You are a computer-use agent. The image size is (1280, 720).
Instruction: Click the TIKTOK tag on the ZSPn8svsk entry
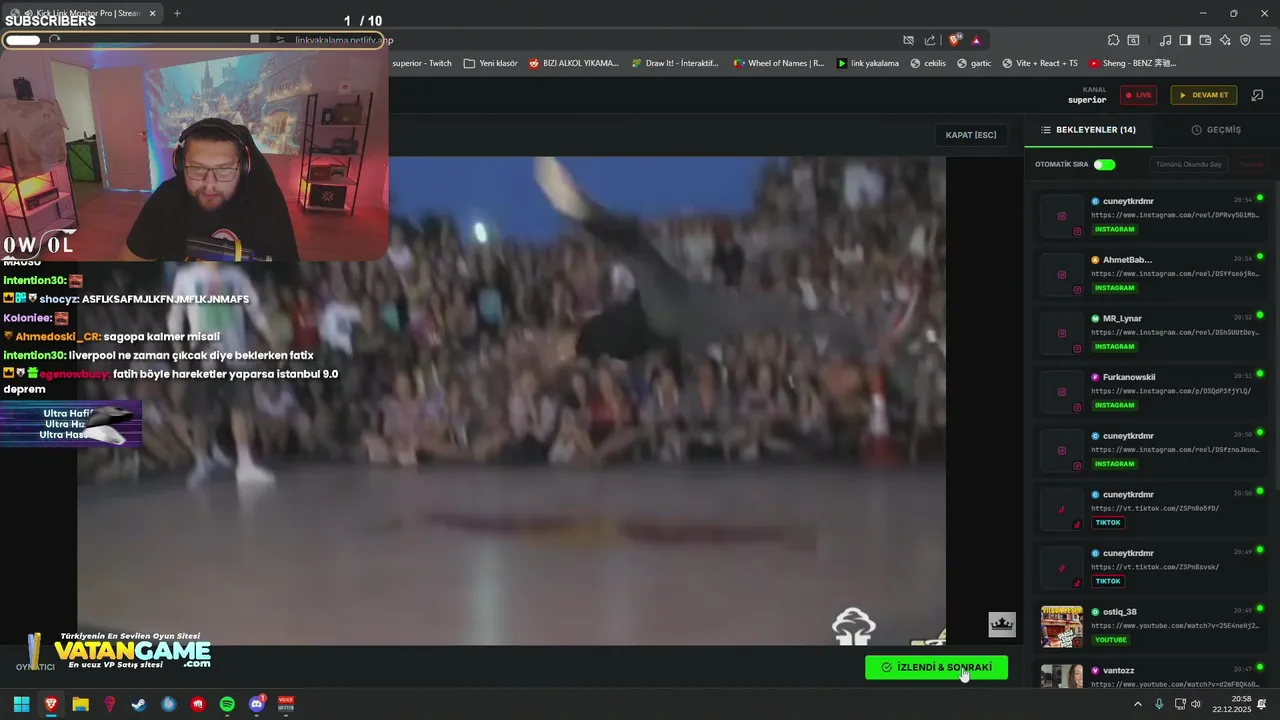(1108, 582)
